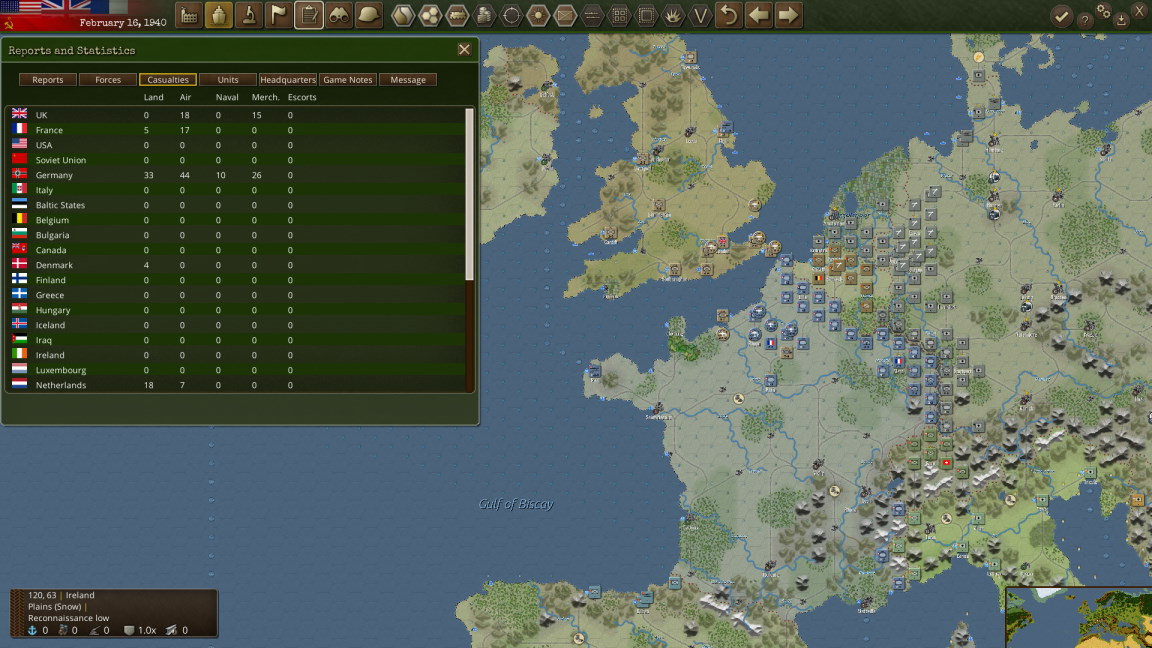The image size is (1152, 648).
Task: Click the save download icon
Action: click(x=1121, y=20)
